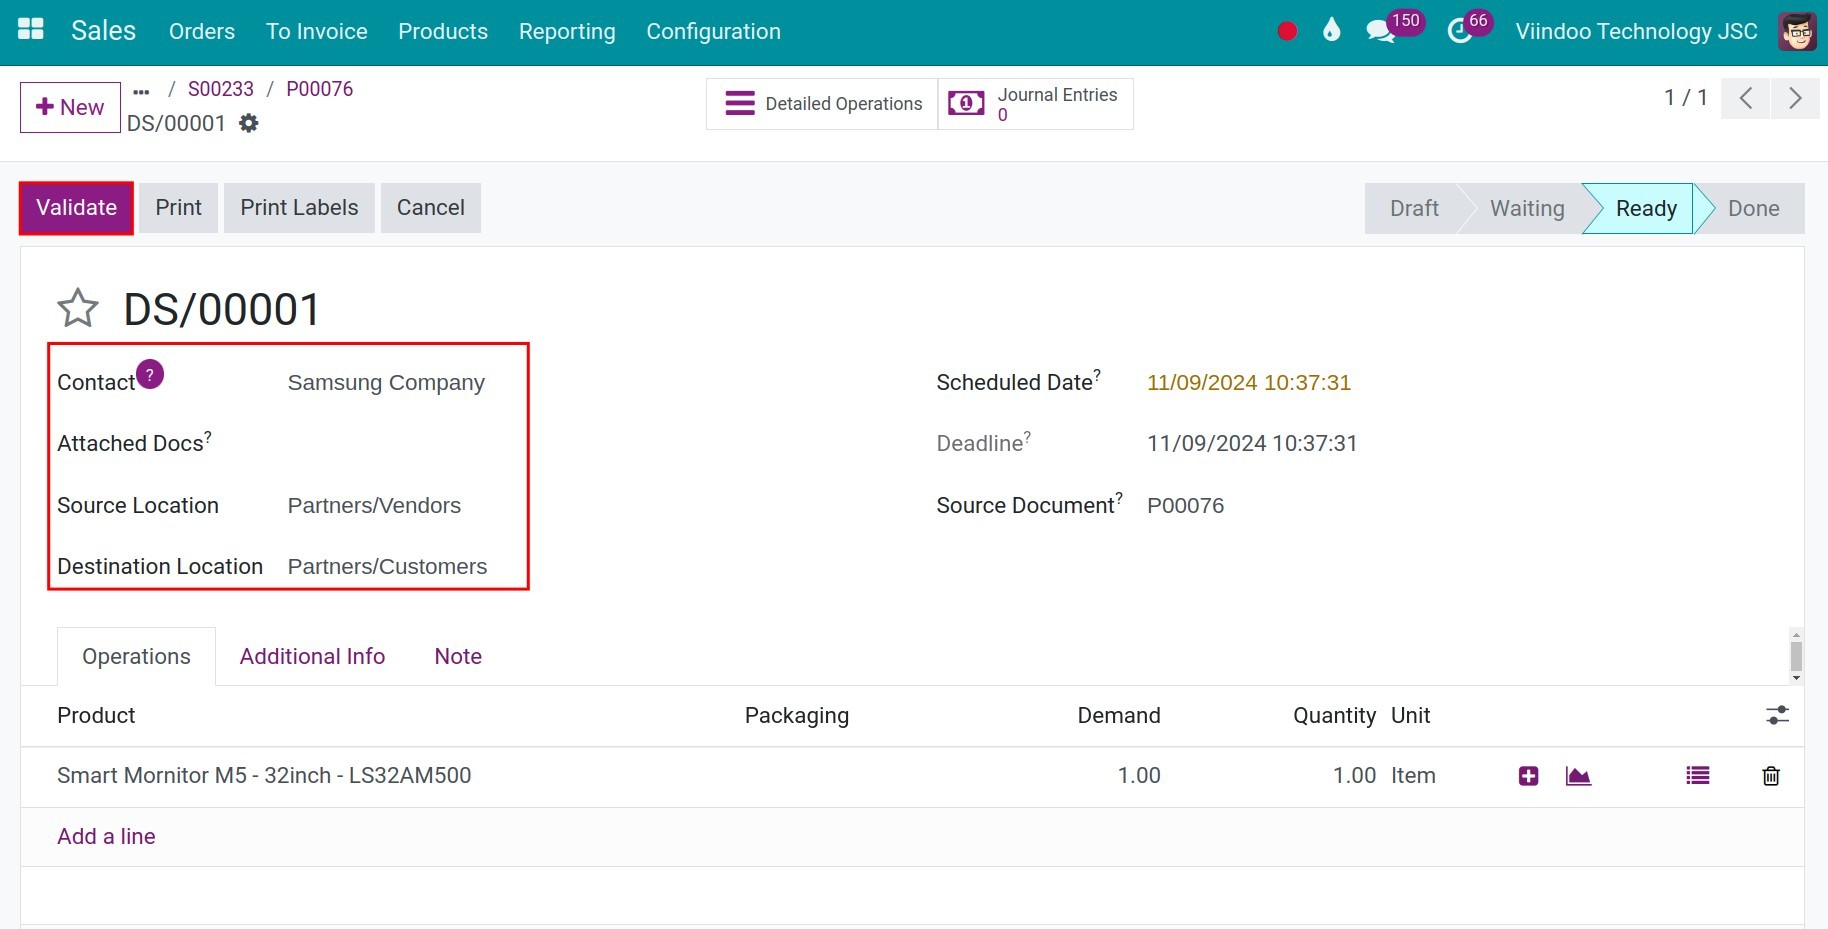The image size is (1828, 929).
Task: Click the tab area vertical scrollbar
Action: click(1796, 656)
